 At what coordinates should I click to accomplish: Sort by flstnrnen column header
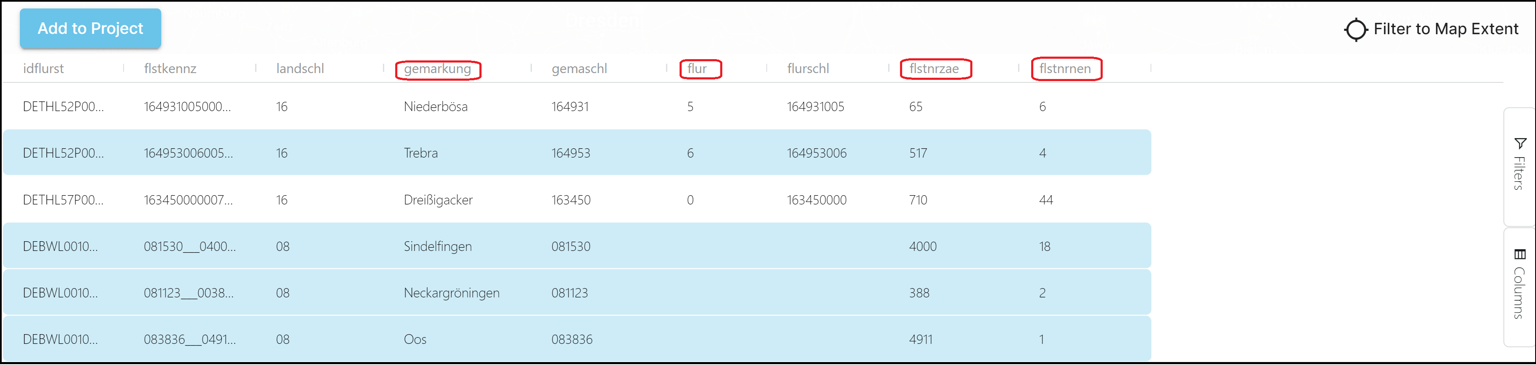1065,69
